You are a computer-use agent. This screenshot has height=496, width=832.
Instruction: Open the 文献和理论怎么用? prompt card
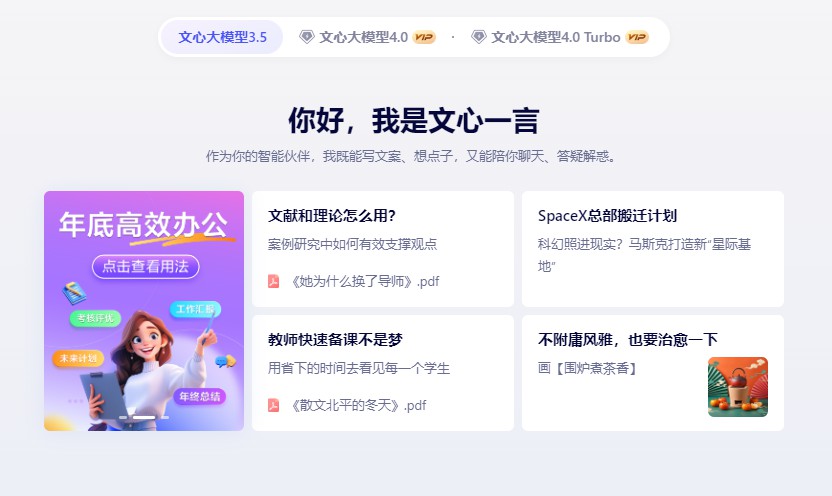click(x=383, y=249)
